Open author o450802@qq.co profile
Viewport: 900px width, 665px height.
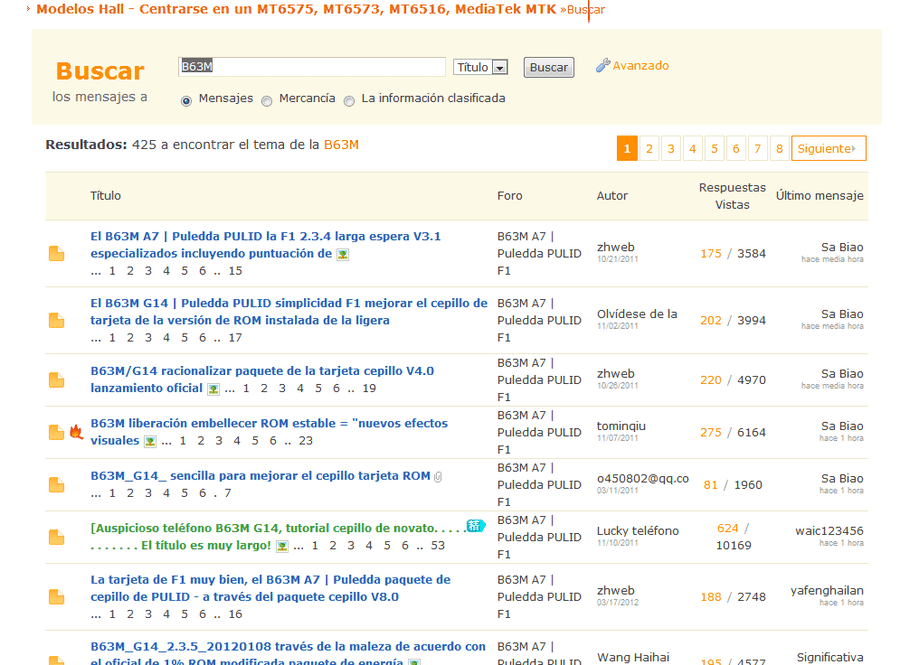(x=643, y=479)
